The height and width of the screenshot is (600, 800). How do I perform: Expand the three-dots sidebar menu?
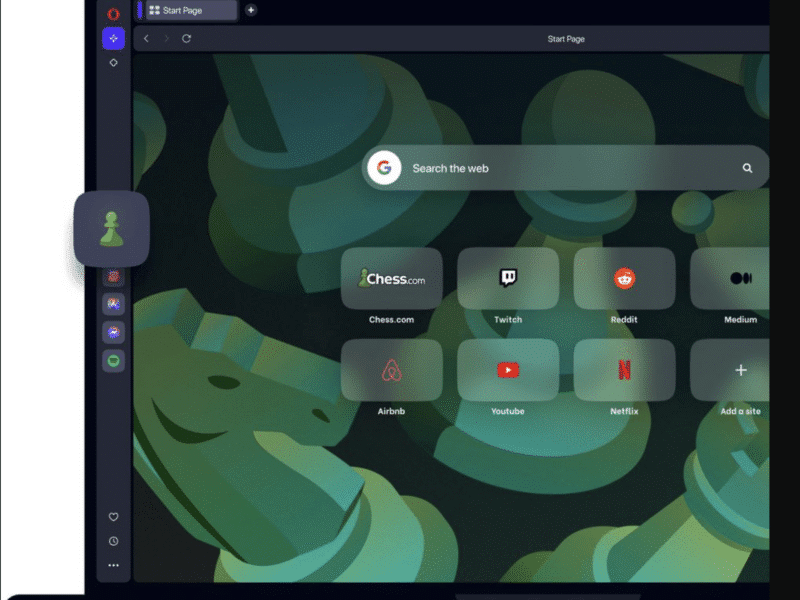pyautogui.click(x=113, y=565)
